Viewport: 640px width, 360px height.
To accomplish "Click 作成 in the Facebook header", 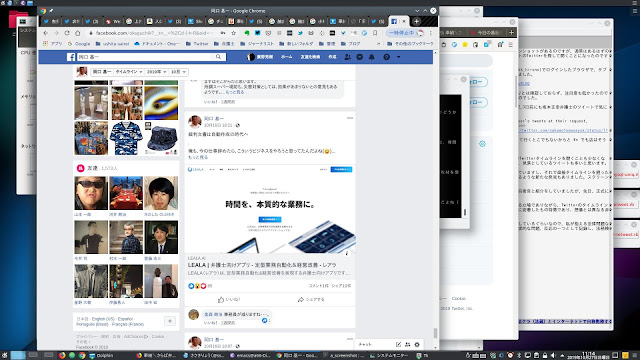I will [332, 57].
